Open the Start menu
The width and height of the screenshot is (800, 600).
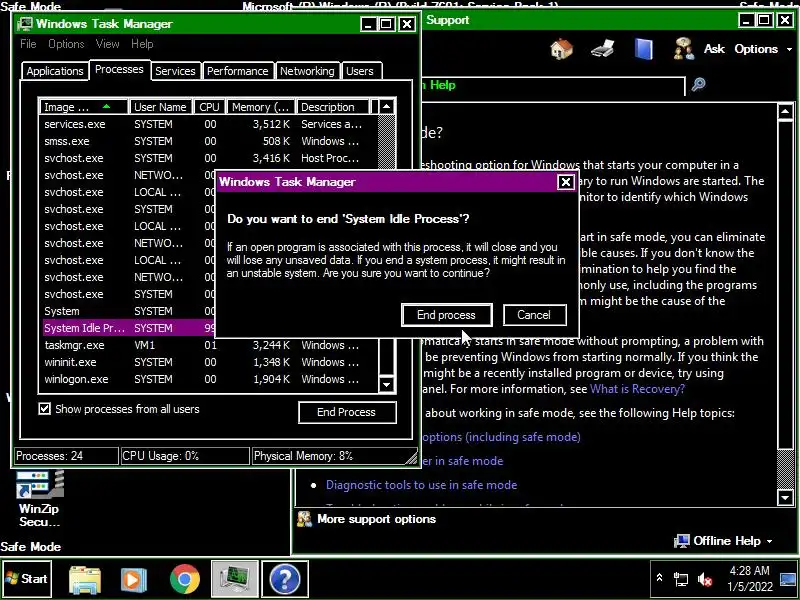tap(27, 579)
